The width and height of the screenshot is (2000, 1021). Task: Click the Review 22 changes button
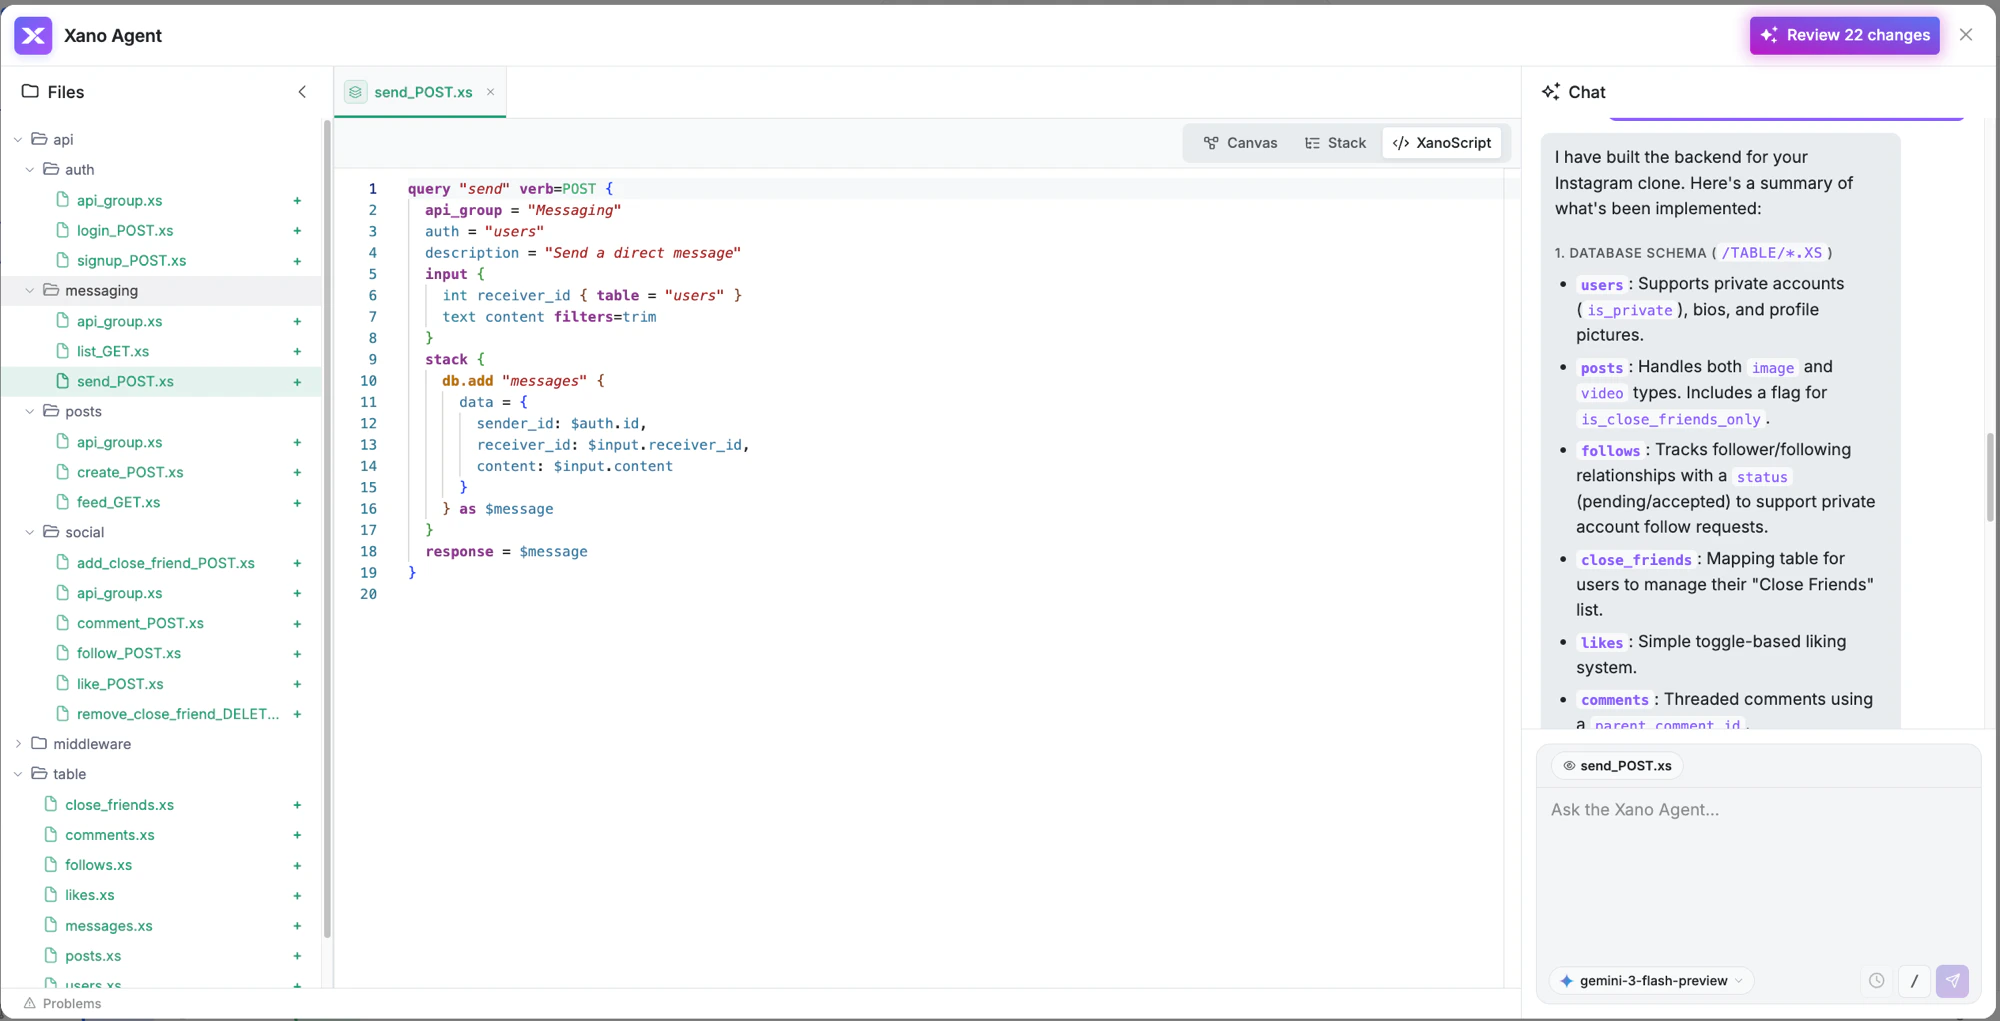(x=1844, y=35)
